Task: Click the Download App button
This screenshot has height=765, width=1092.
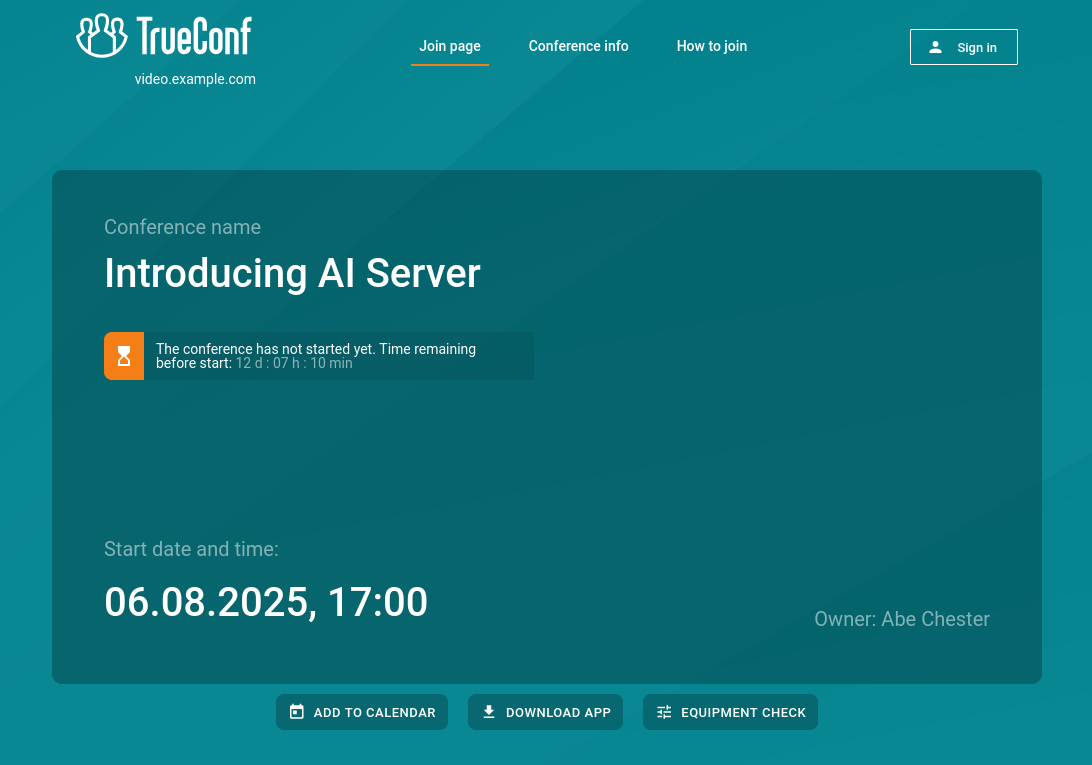Action: (545, 711)
